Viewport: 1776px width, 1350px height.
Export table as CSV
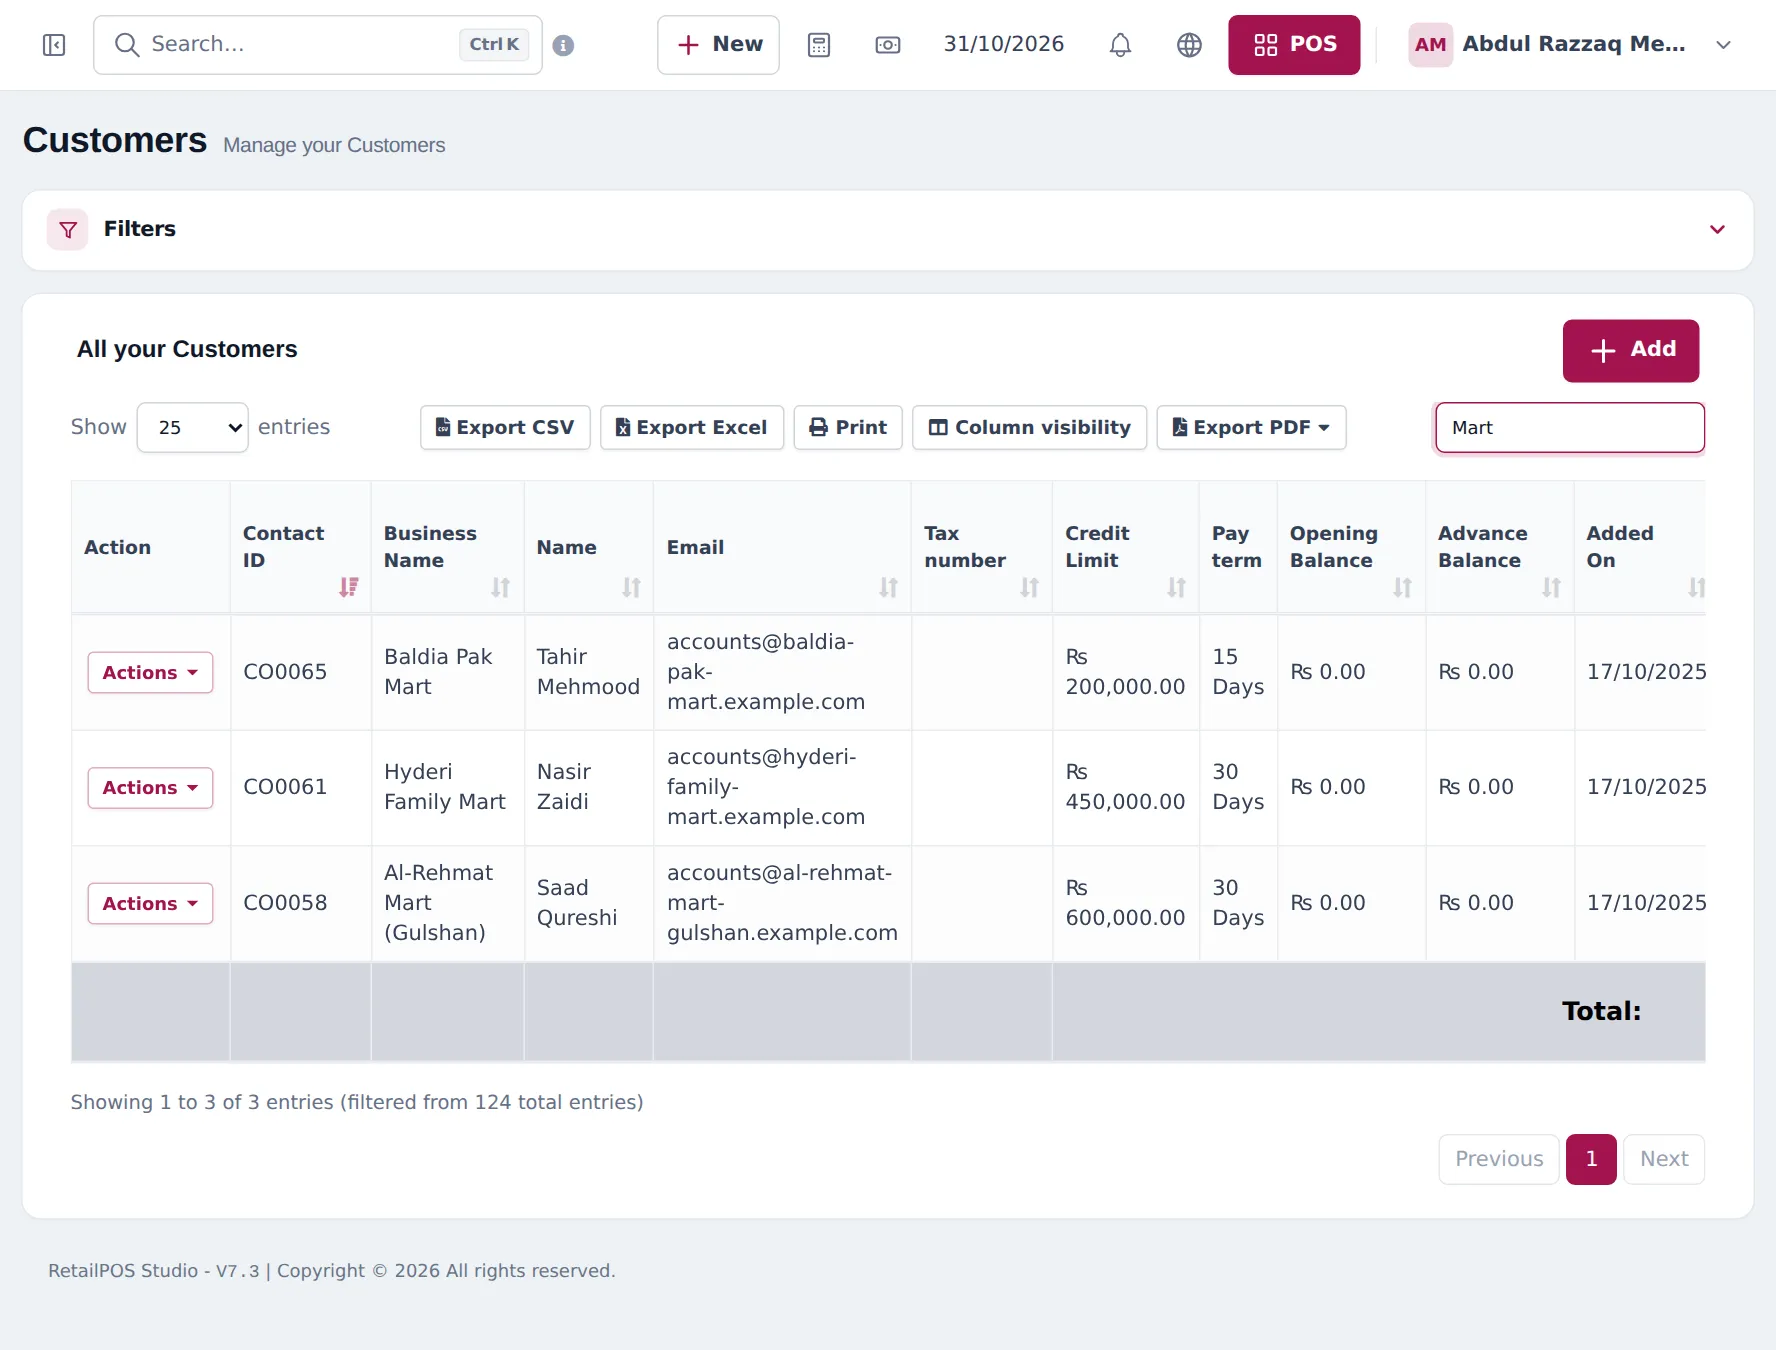point(505,428)
